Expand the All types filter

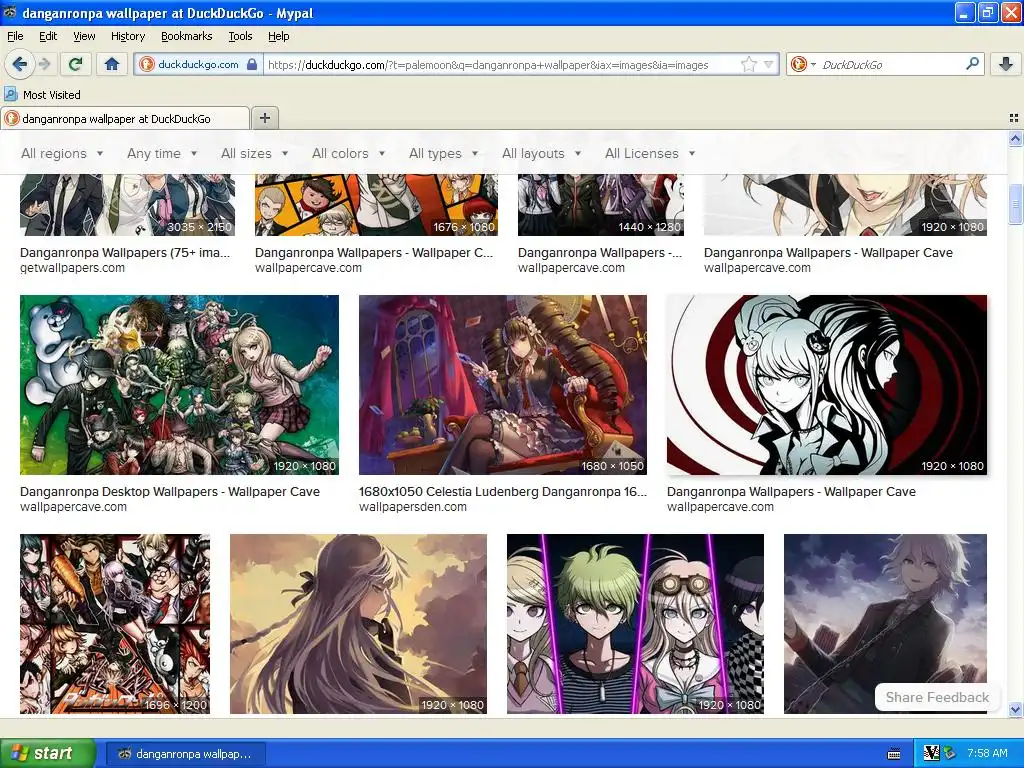point(443,153)
